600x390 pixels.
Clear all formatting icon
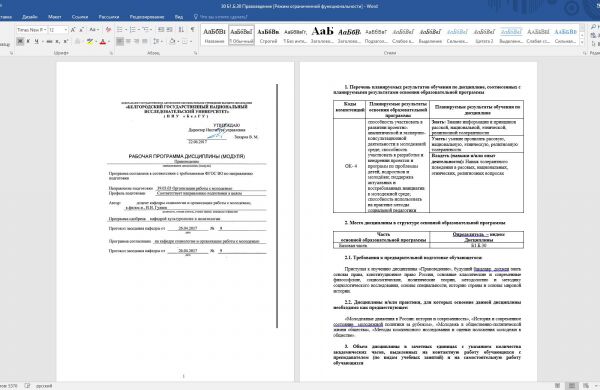coord(108,29)
